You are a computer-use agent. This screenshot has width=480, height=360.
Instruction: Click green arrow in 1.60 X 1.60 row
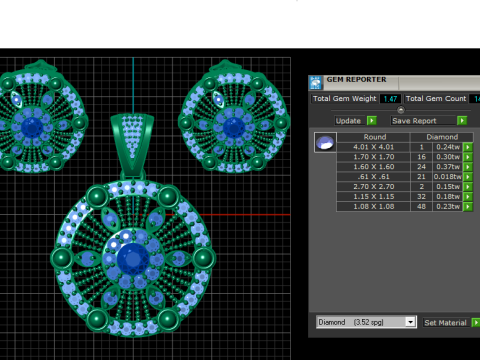tap(468, 167)
